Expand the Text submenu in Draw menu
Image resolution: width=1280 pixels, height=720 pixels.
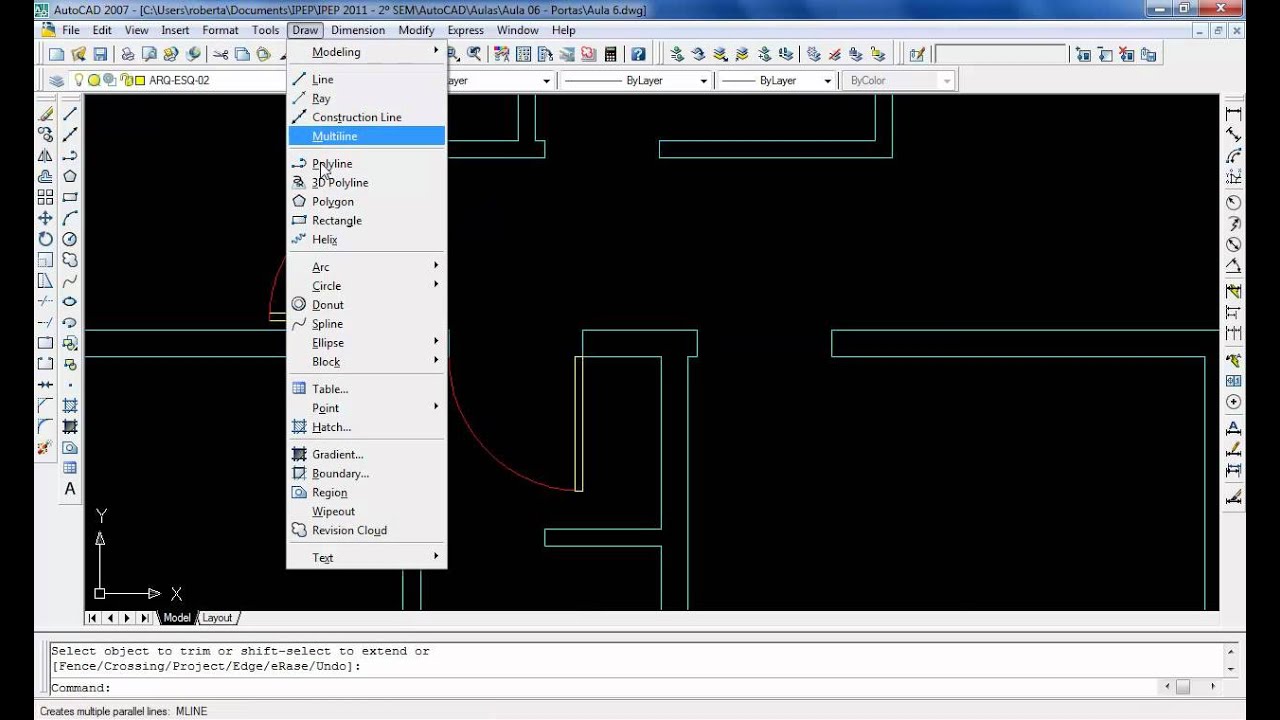(x=366, y=558)
